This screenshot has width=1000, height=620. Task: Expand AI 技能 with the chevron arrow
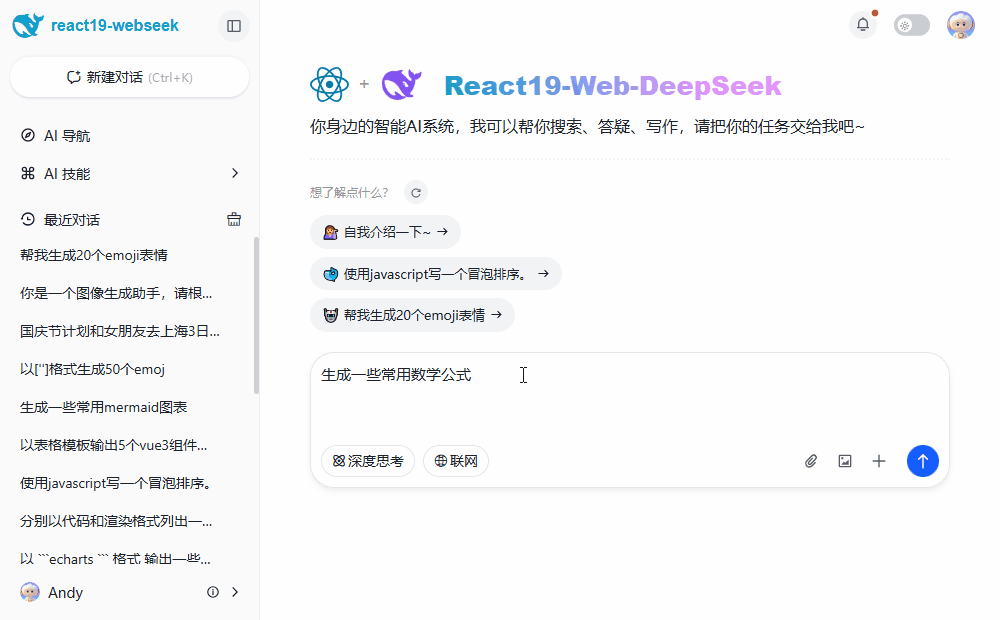pos(235,173)
